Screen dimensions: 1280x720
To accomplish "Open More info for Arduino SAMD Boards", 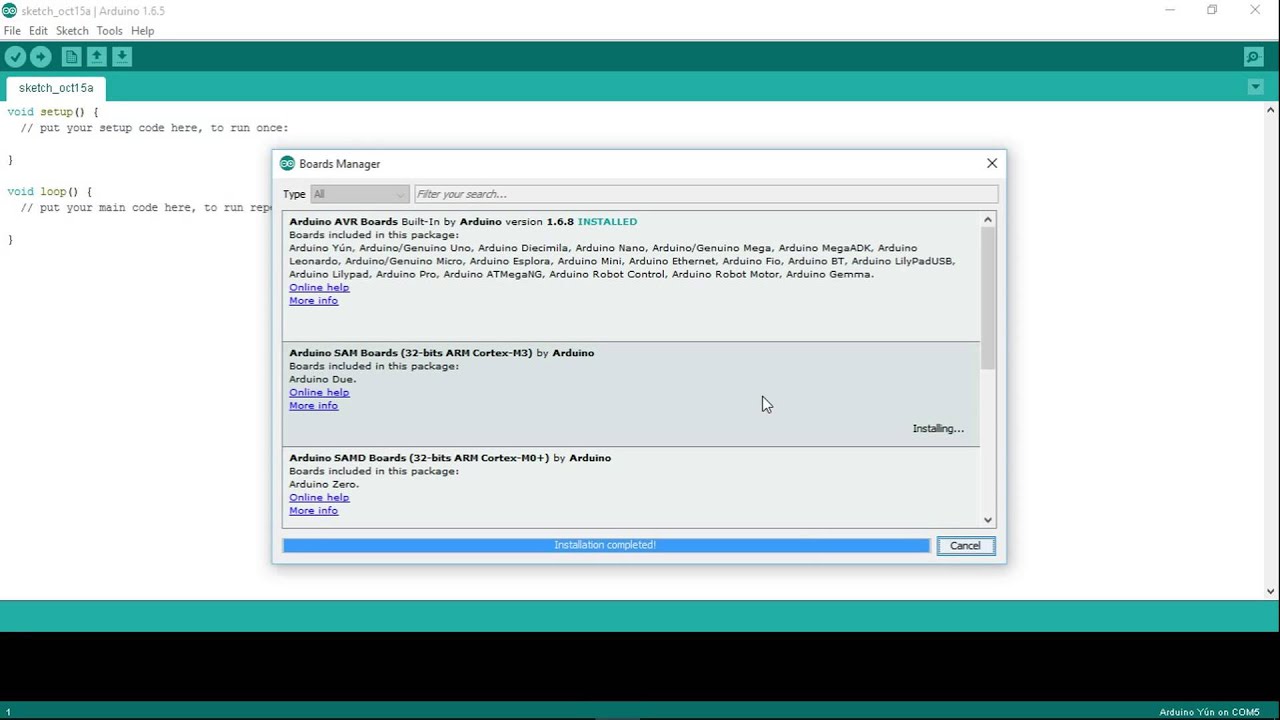I will click(314, 510).
